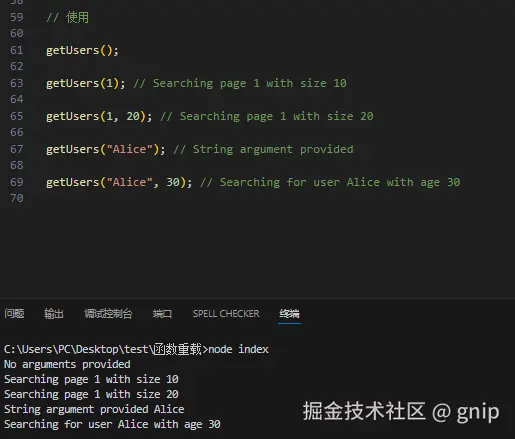Open the 调试控制台 debug console tab
Image resolution: width=515 pixels, height=439 pixels.
click(108, 314)
